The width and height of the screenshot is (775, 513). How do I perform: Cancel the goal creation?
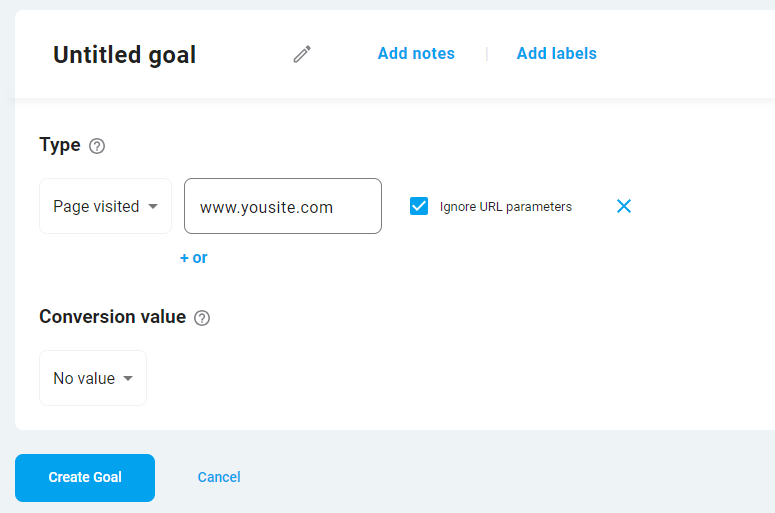coord(219,477)
